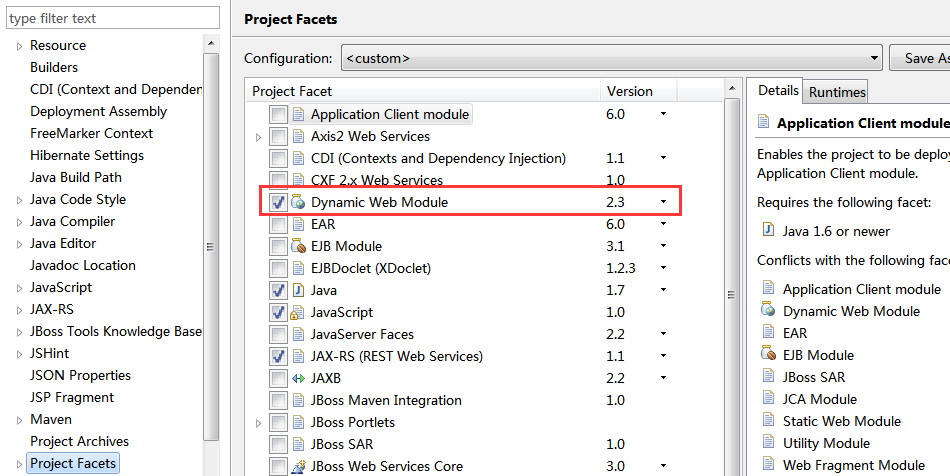
Task: Click the JAX-RS facet icon
Action: click(297, 356)
